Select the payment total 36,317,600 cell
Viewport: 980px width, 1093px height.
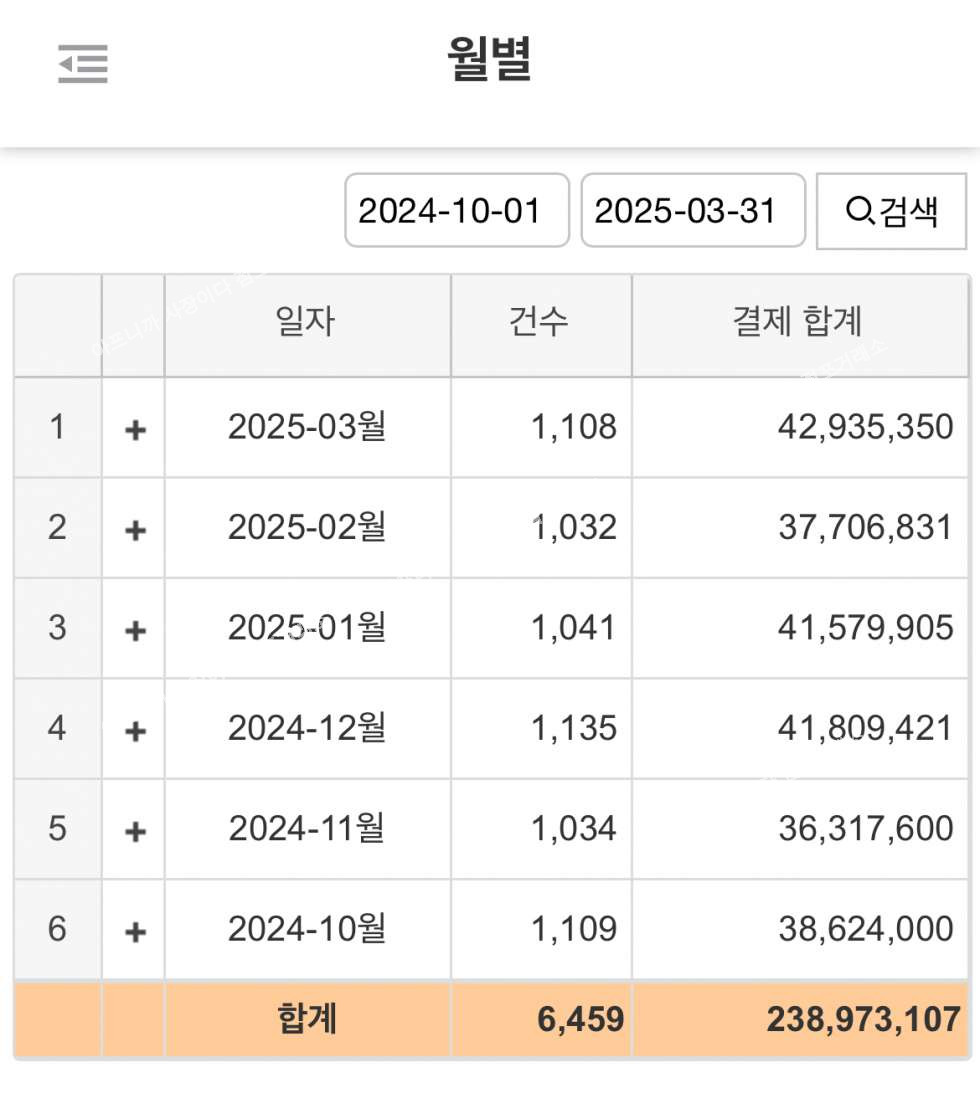click(x=865, y=829)
